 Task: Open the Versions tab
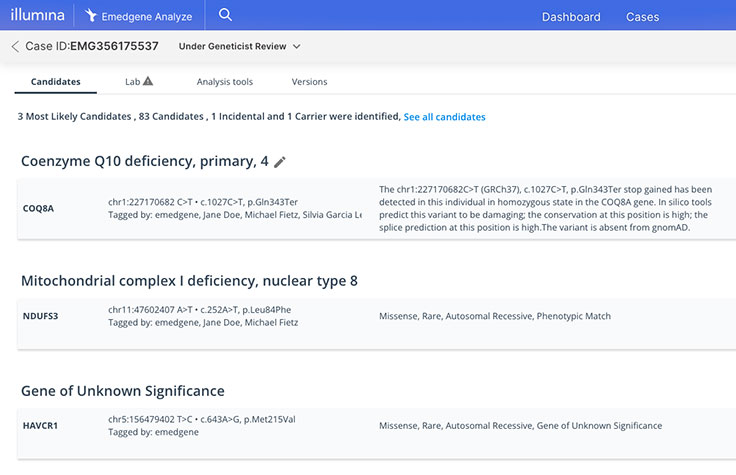309,81
